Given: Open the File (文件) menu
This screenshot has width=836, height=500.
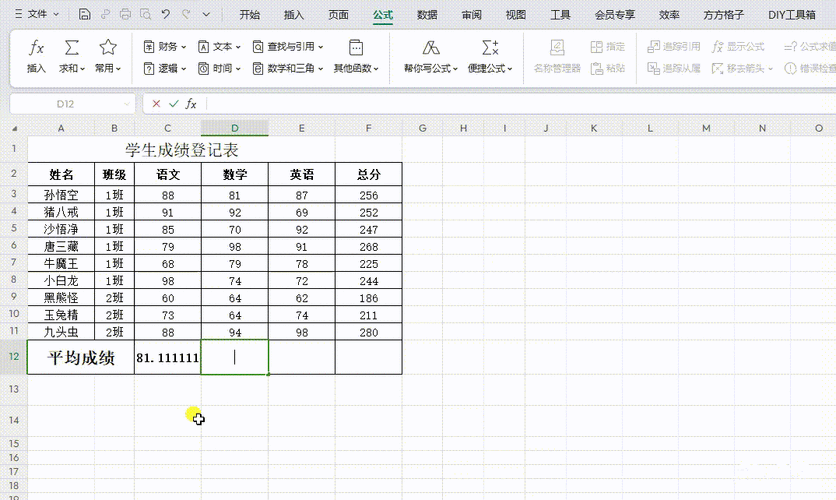Looking at the screenshot, I should coord(37,14).
